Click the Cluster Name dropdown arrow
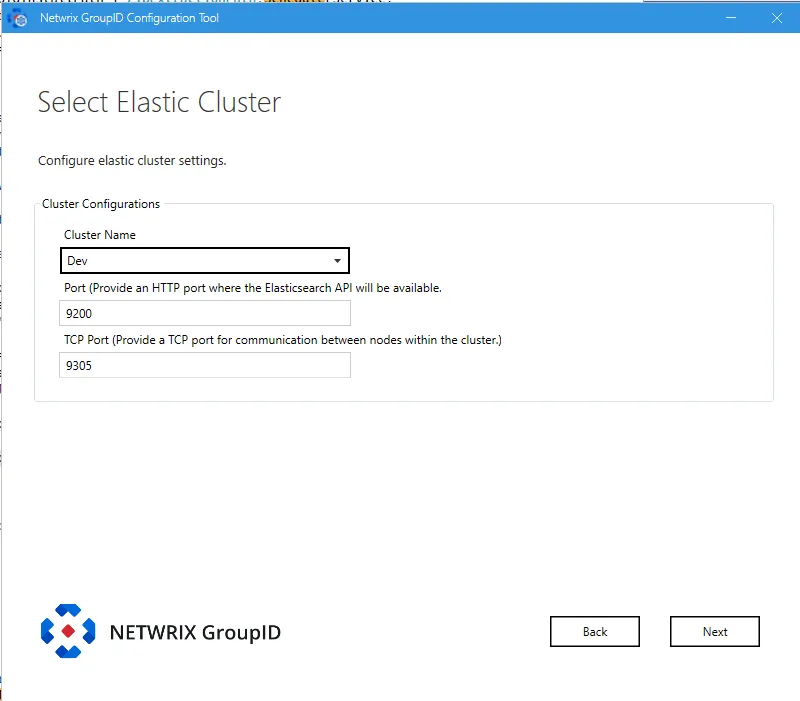Screen dimensions: 800x701 337,261
